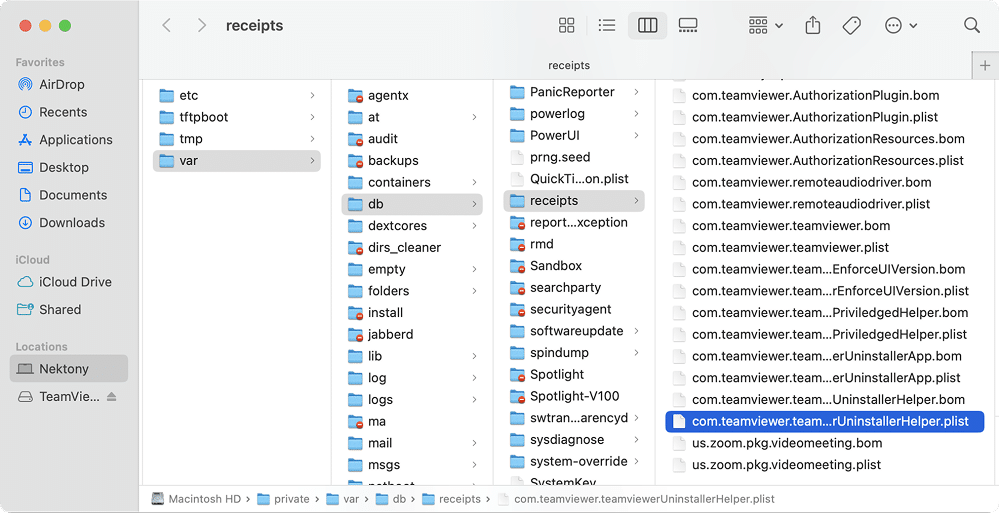This screenshot has height=513, width=999.
Task: Expand the dextcores folder chevron
Action: (x=475, y=226)
